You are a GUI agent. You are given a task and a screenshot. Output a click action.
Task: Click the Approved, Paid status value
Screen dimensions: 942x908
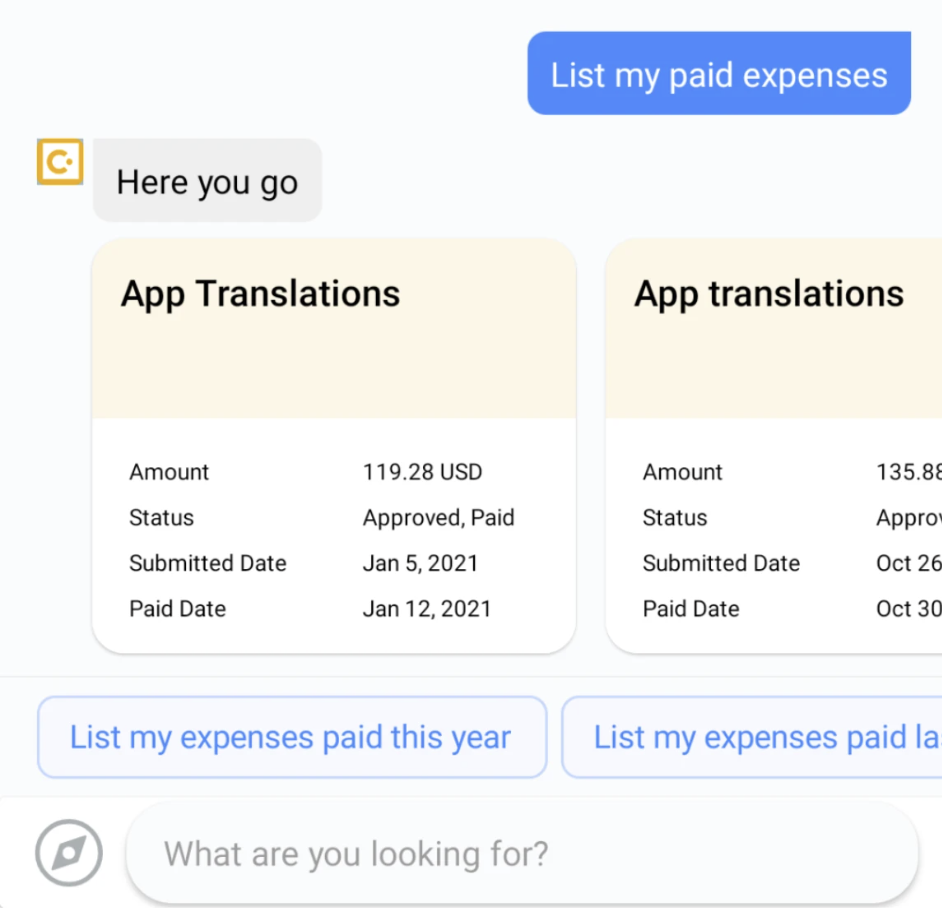click(439, 517)
